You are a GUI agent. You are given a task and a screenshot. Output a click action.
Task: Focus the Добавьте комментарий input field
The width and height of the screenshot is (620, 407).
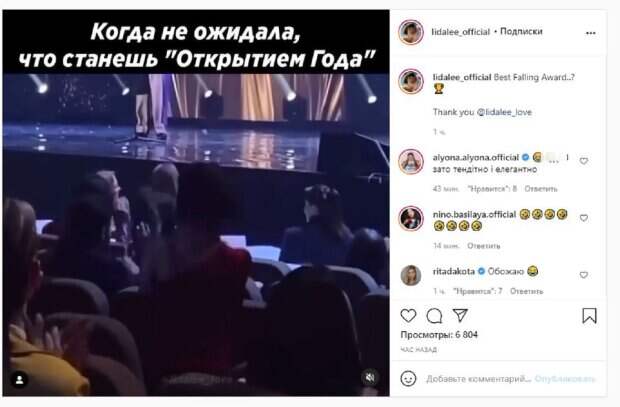click(x=478, y=379)
